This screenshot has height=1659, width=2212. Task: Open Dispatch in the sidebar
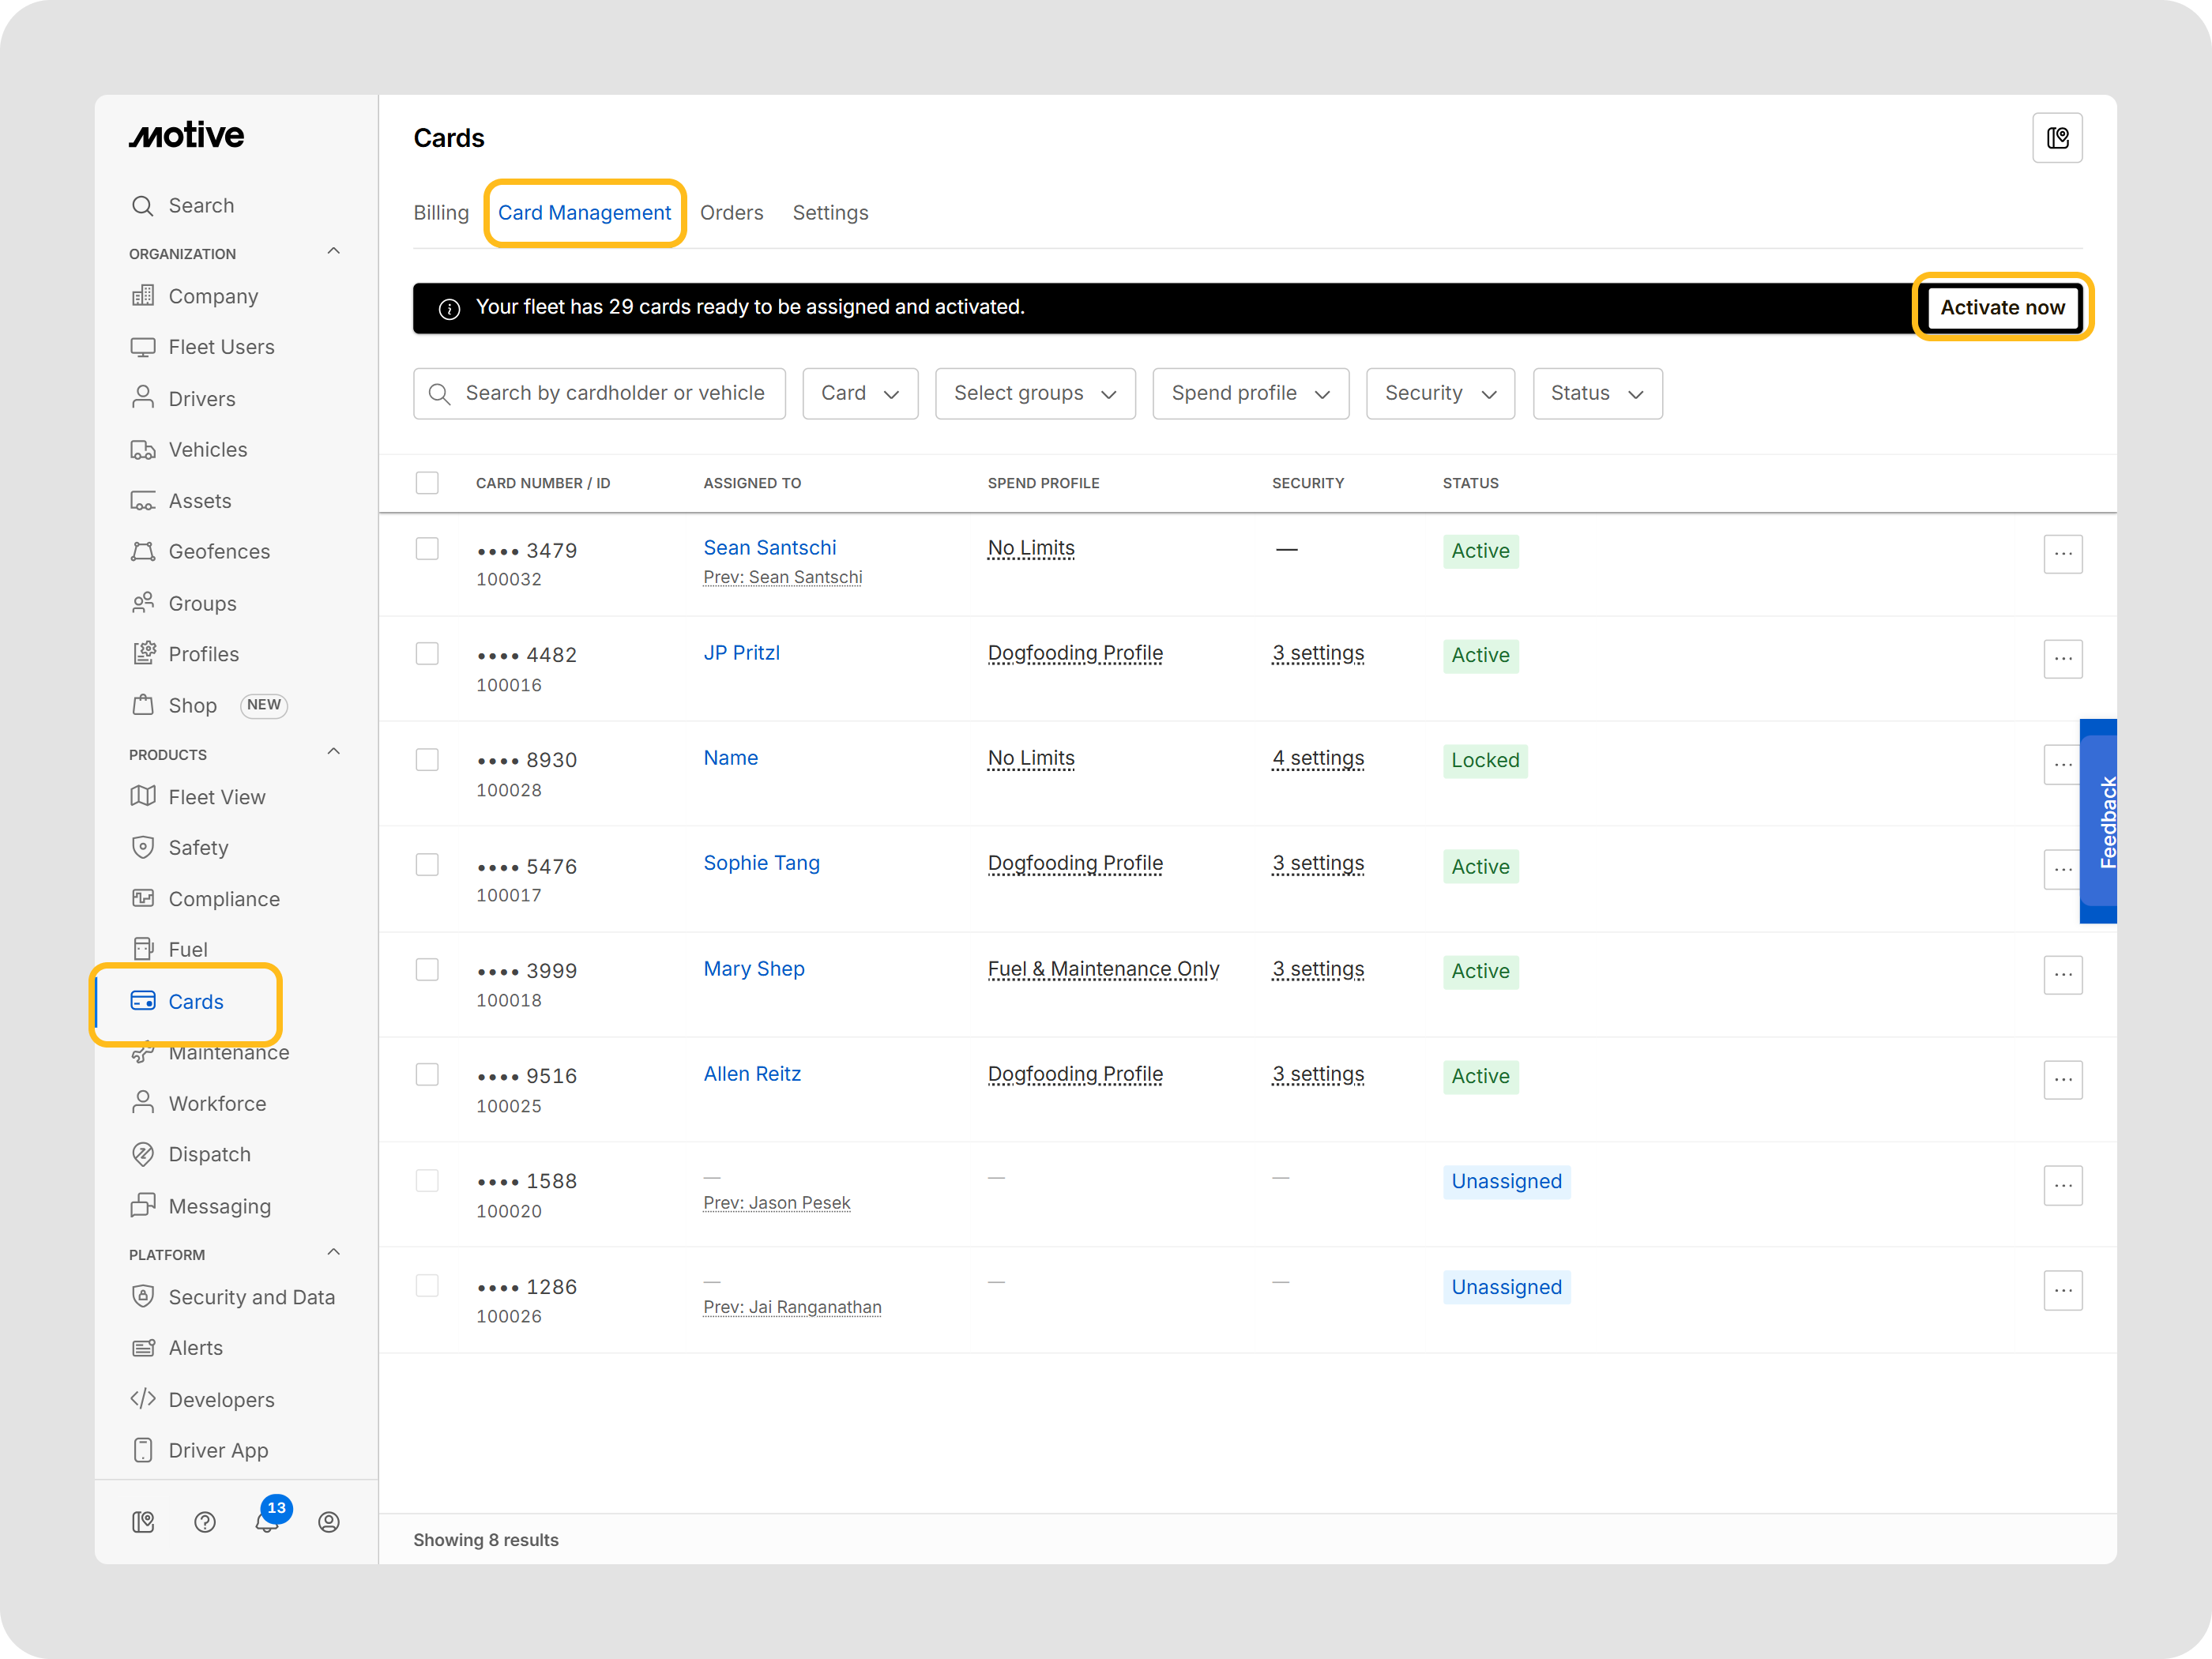point(209,1154)
